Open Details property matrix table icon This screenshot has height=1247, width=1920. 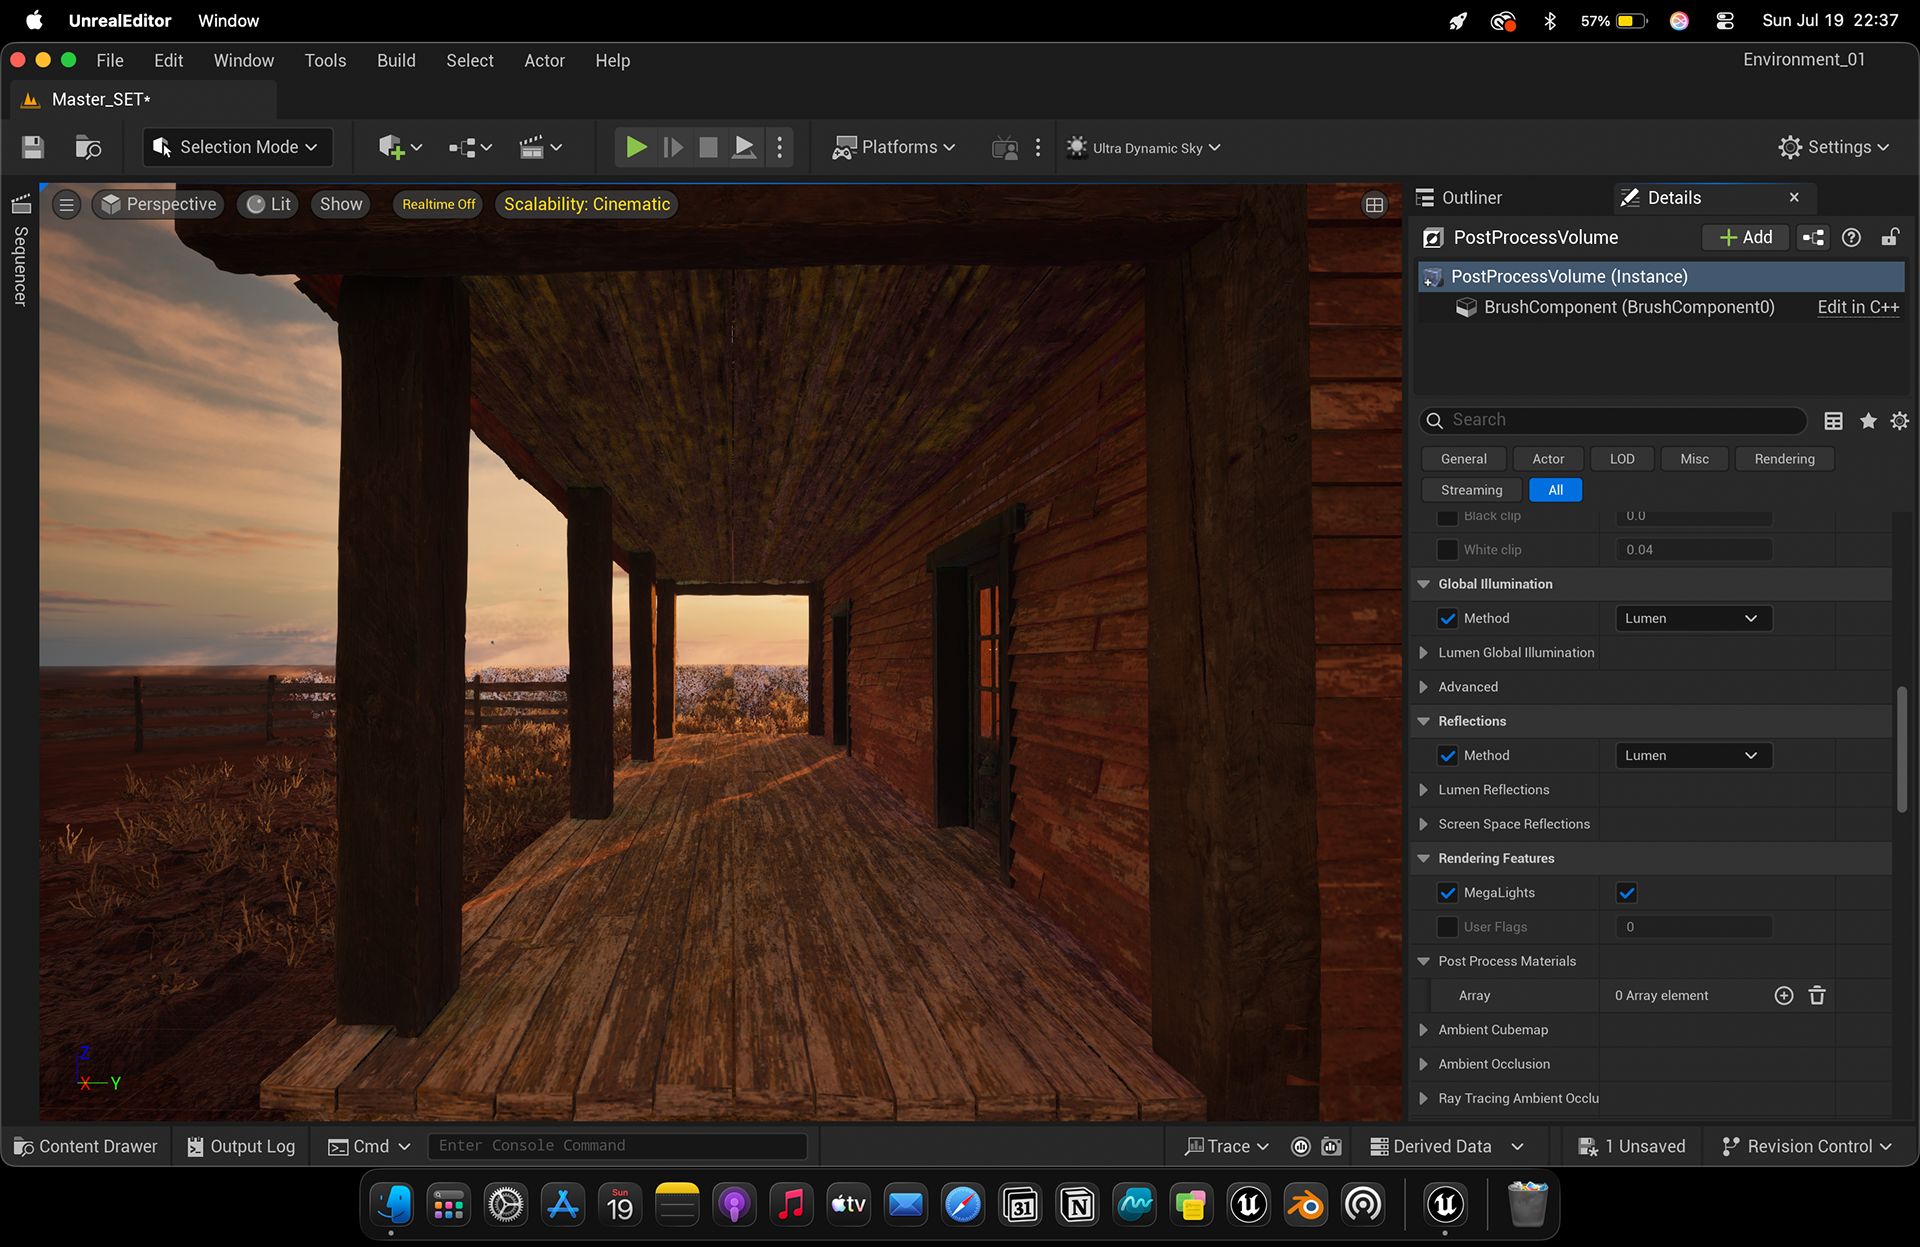(x=1833, y=421)
